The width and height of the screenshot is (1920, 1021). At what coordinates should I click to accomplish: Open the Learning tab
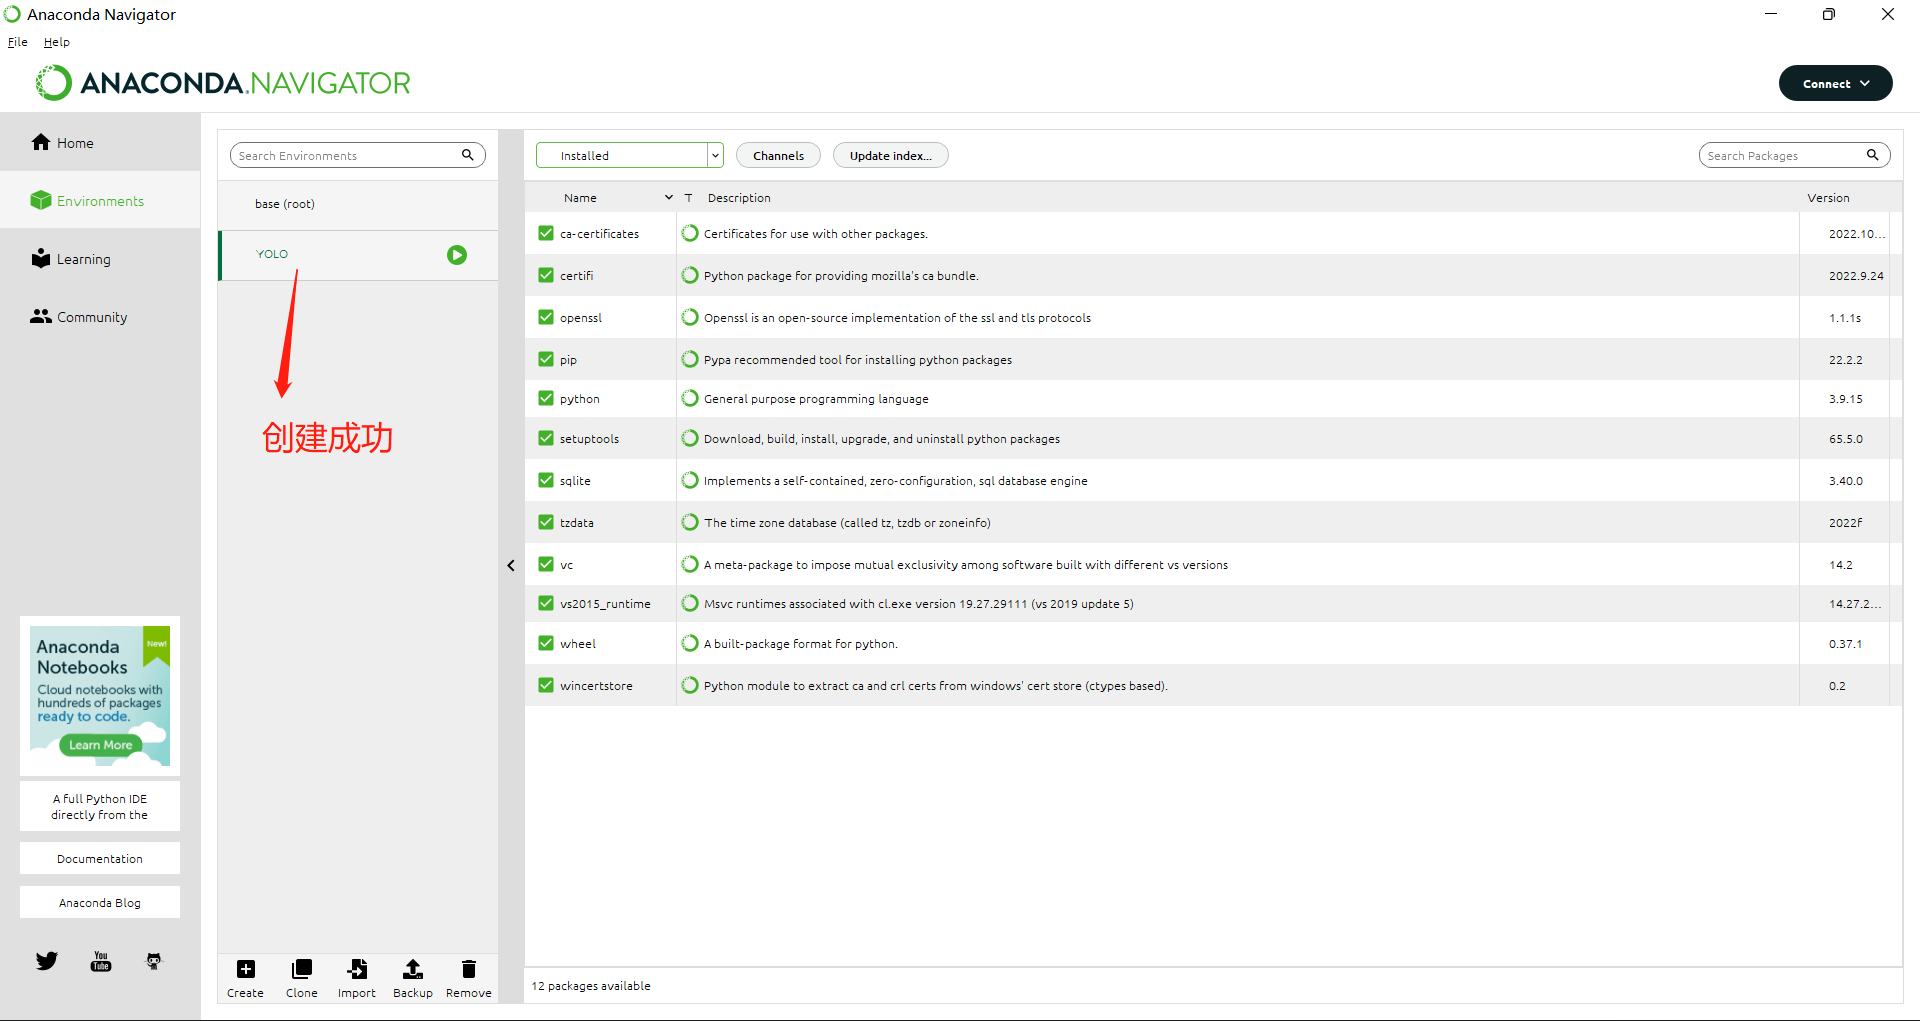point(100,259)
